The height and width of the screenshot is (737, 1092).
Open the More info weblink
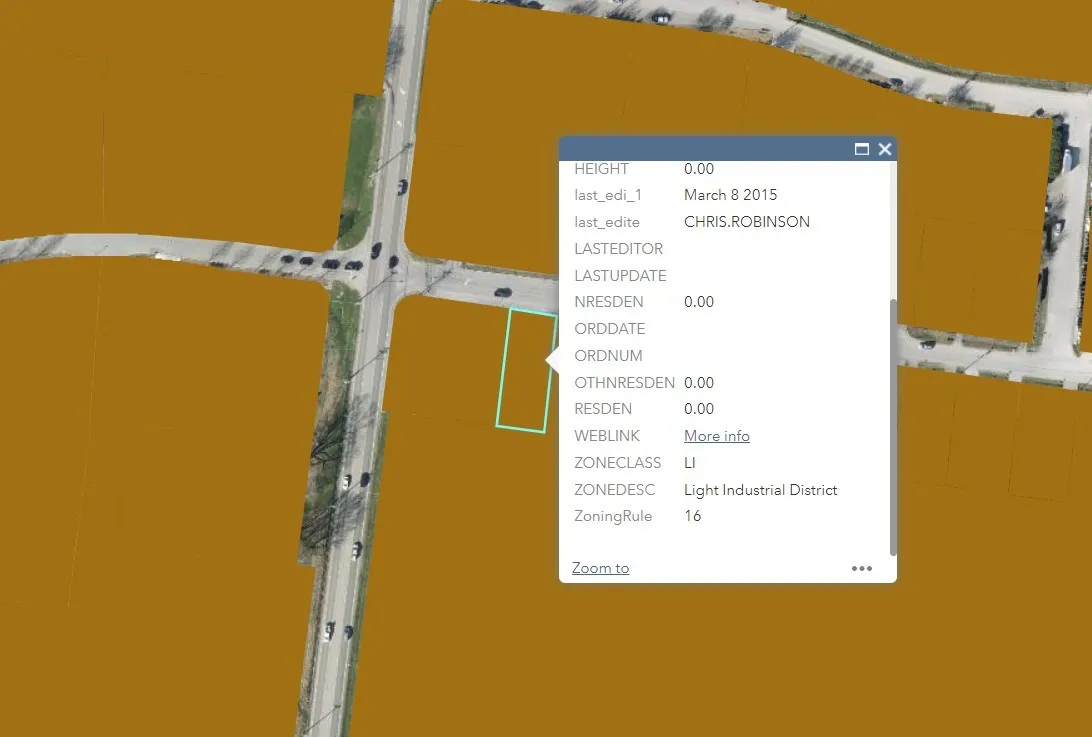click(x=716, y=436)
